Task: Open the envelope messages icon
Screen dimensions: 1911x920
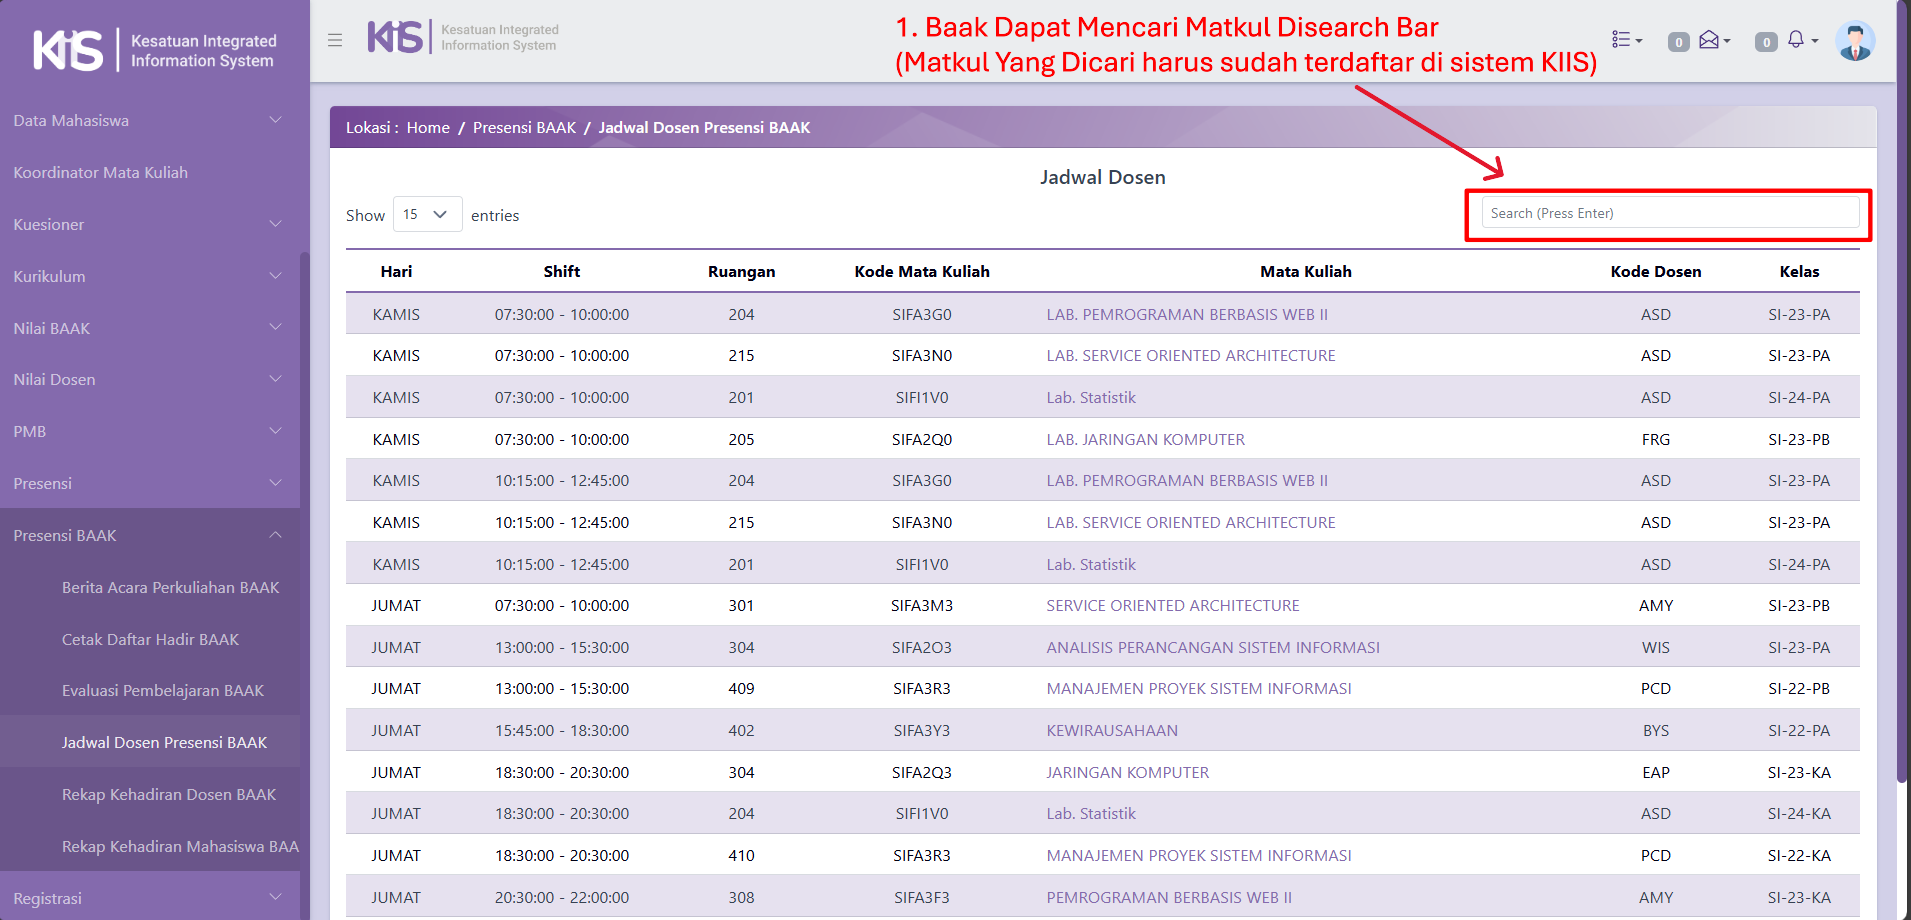Action: pos(1710,40)
